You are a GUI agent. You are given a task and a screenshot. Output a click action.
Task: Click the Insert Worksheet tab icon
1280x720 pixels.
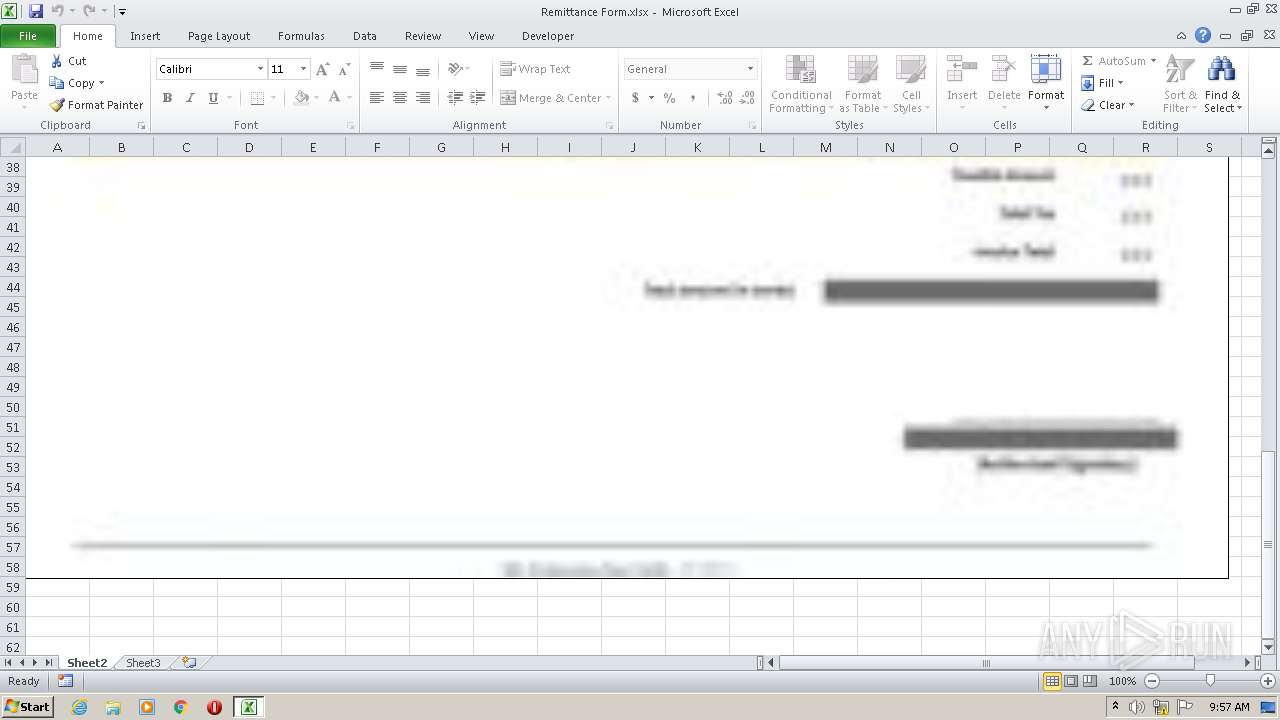click(188, 663)
